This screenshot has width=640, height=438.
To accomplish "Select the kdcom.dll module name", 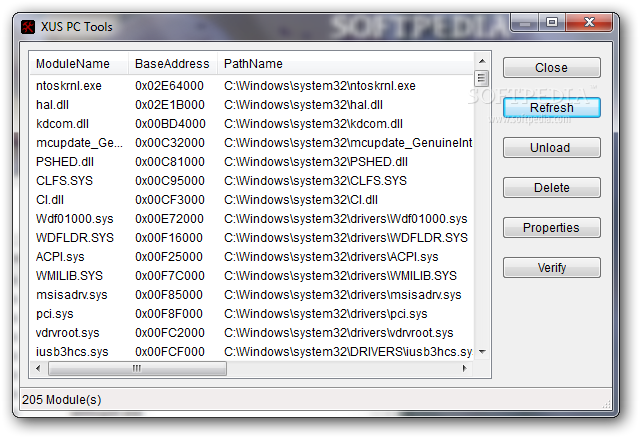I will tap(62, 124).
